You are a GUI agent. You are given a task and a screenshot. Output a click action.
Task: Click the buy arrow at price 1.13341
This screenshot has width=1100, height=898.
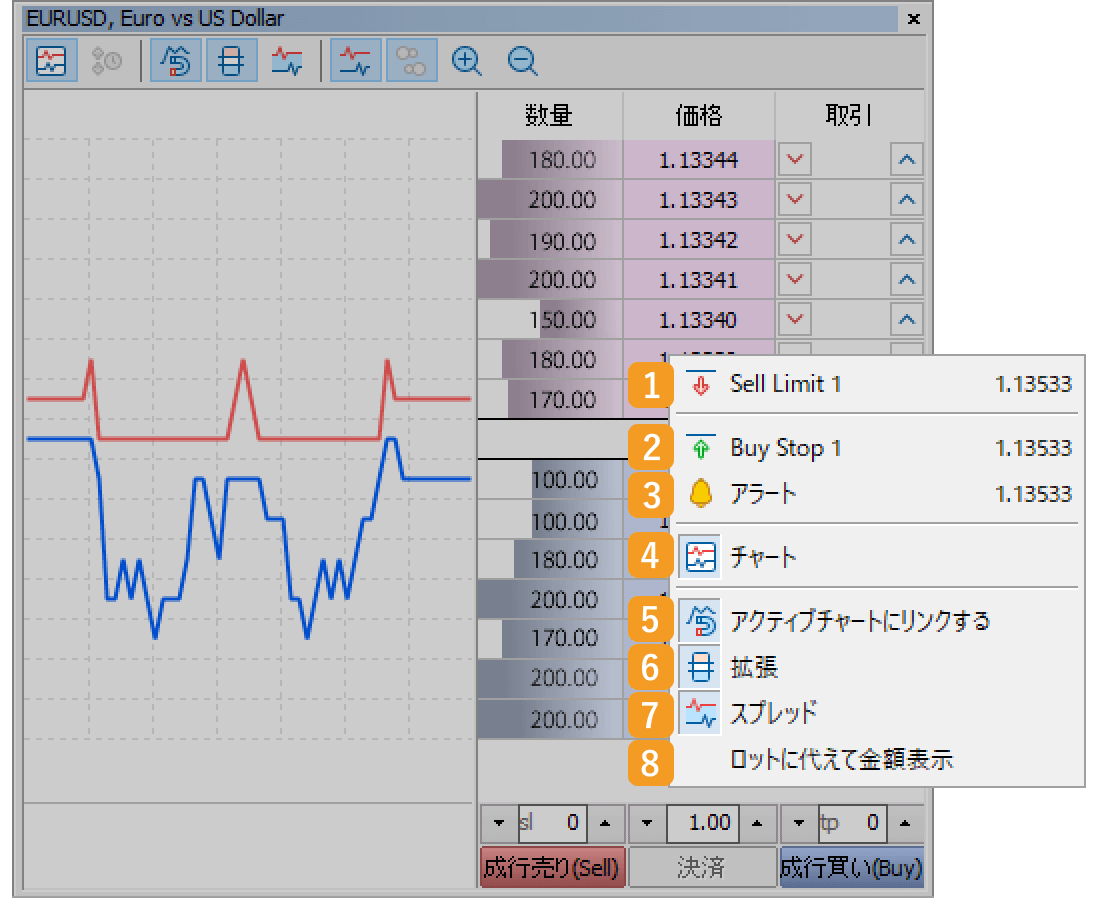pos(906,279)
